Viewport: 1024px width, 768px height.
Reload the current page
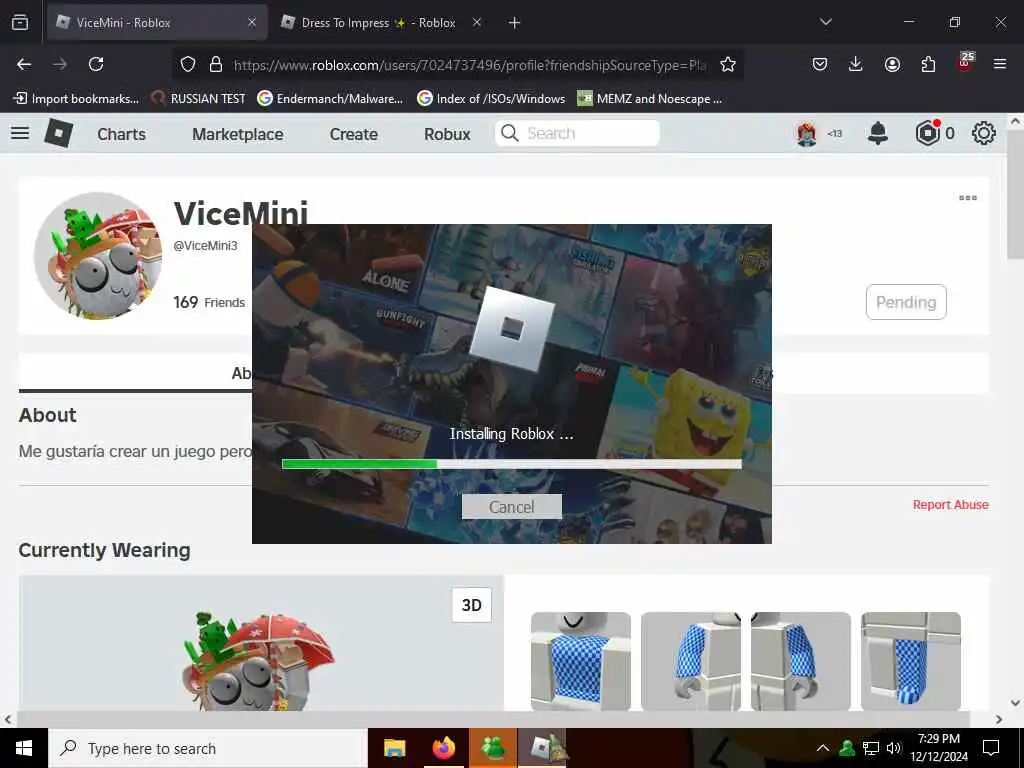pos(96,64)
